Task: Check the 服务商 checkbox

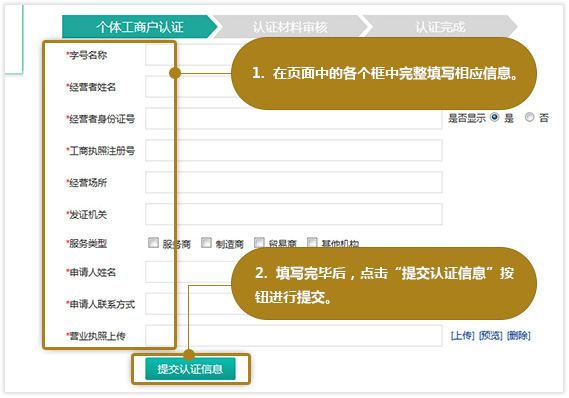Action: coord(153,242)
